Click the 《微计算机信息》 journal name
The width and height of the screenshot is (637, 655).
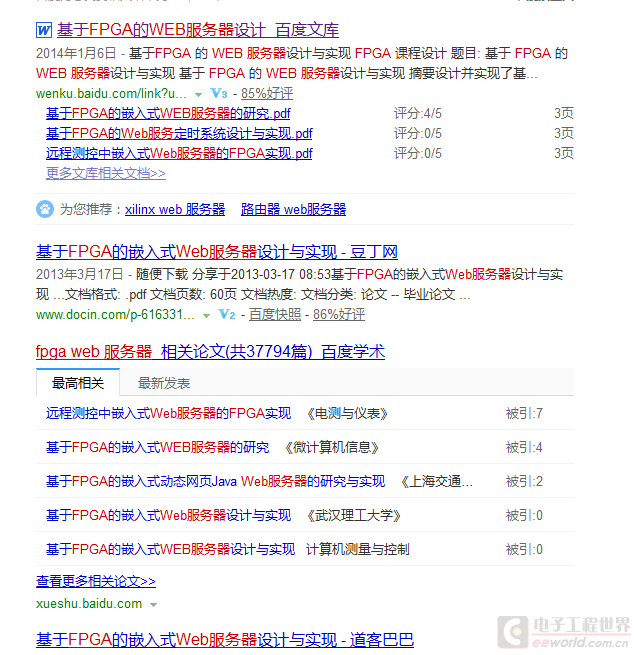(332, 447)
